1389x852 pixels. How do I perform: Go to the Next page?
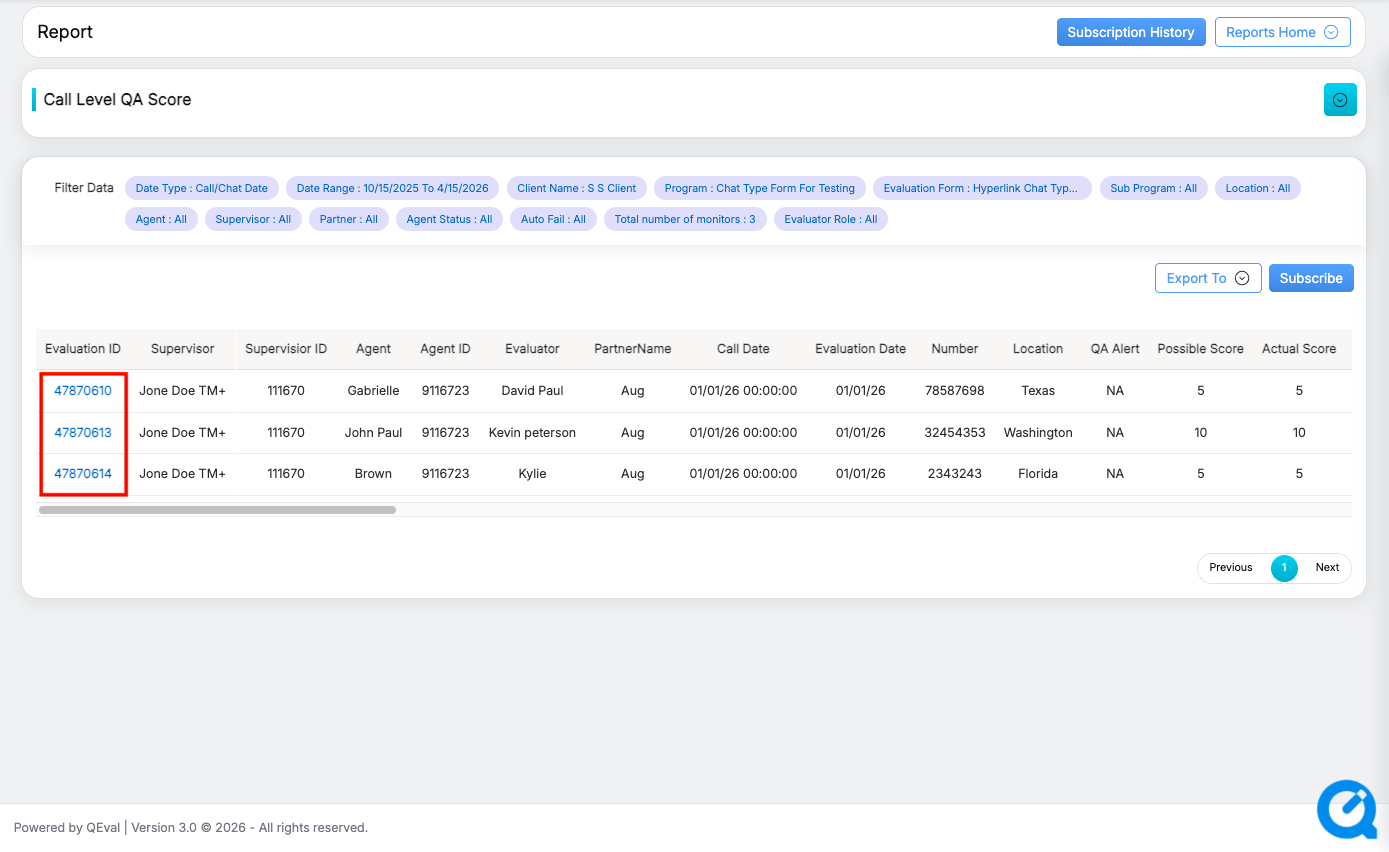(x=1326, y=568)
